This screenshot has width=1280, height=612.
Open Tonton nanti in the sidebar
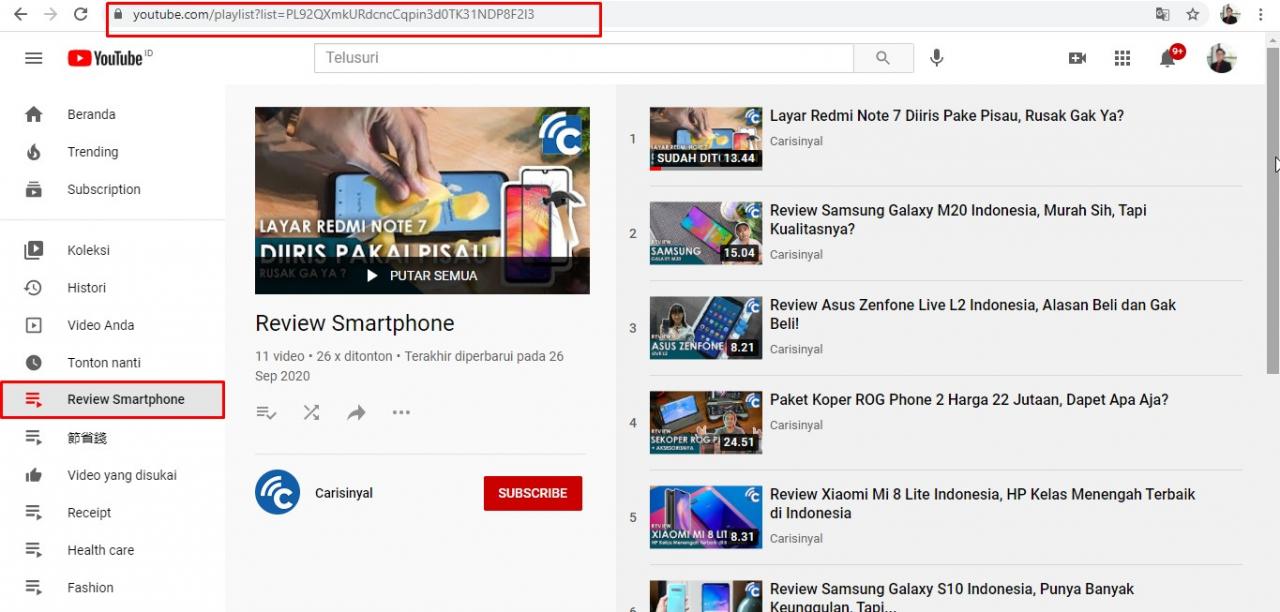(112, 362)
